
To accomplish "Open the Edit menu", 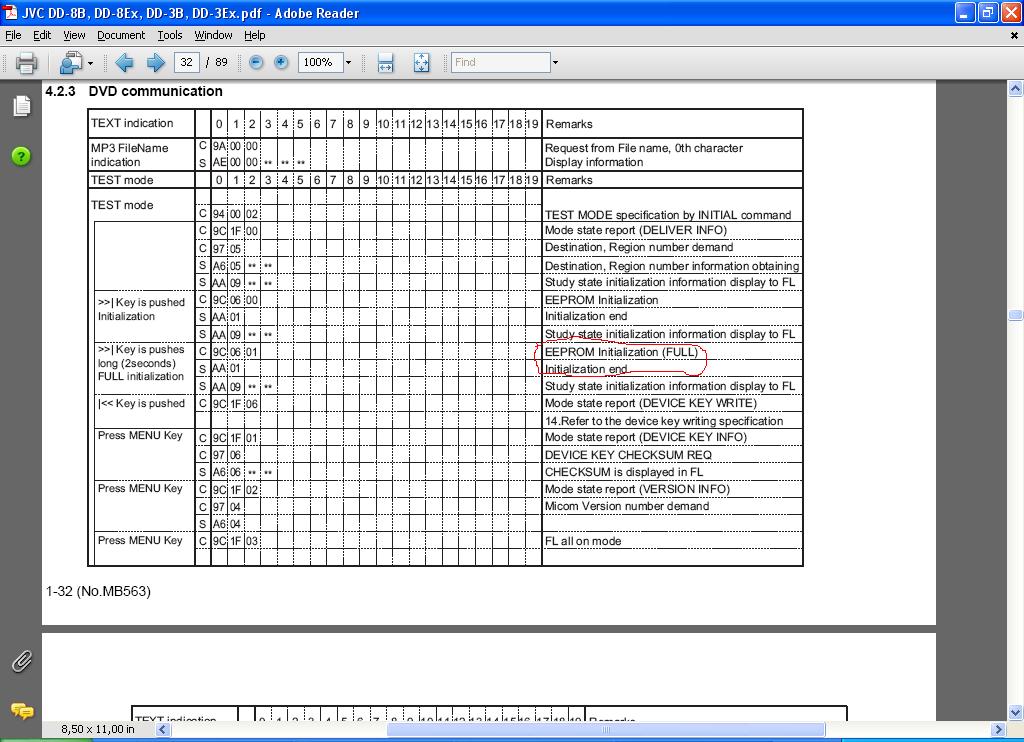I will pyautogui.click(x=42, y=35).
